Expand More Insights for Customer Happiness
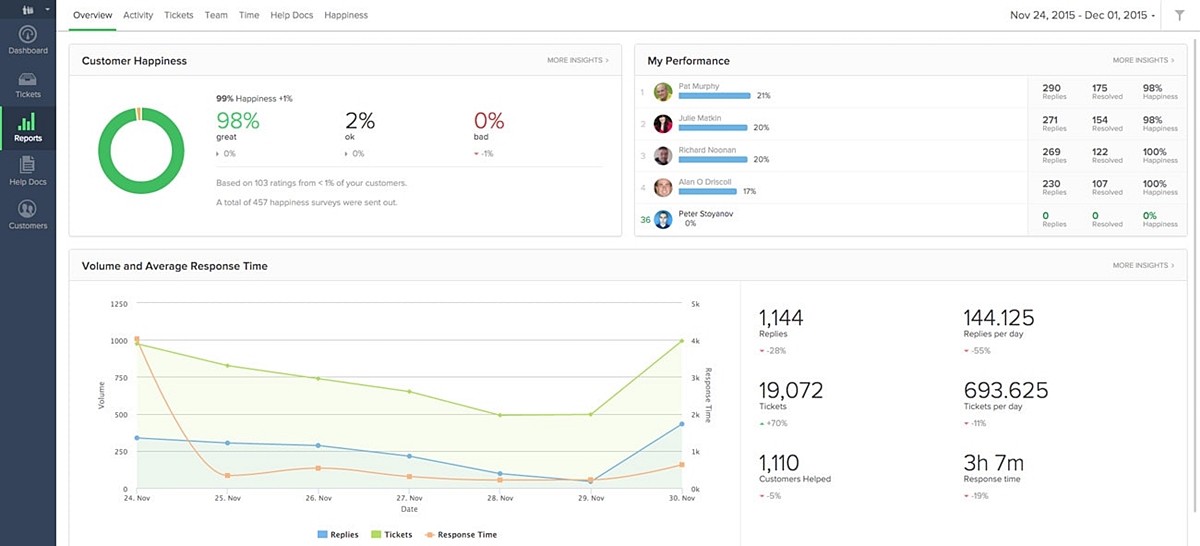The height and width of the screenshot is (546, 1200). tap(577, 61)
